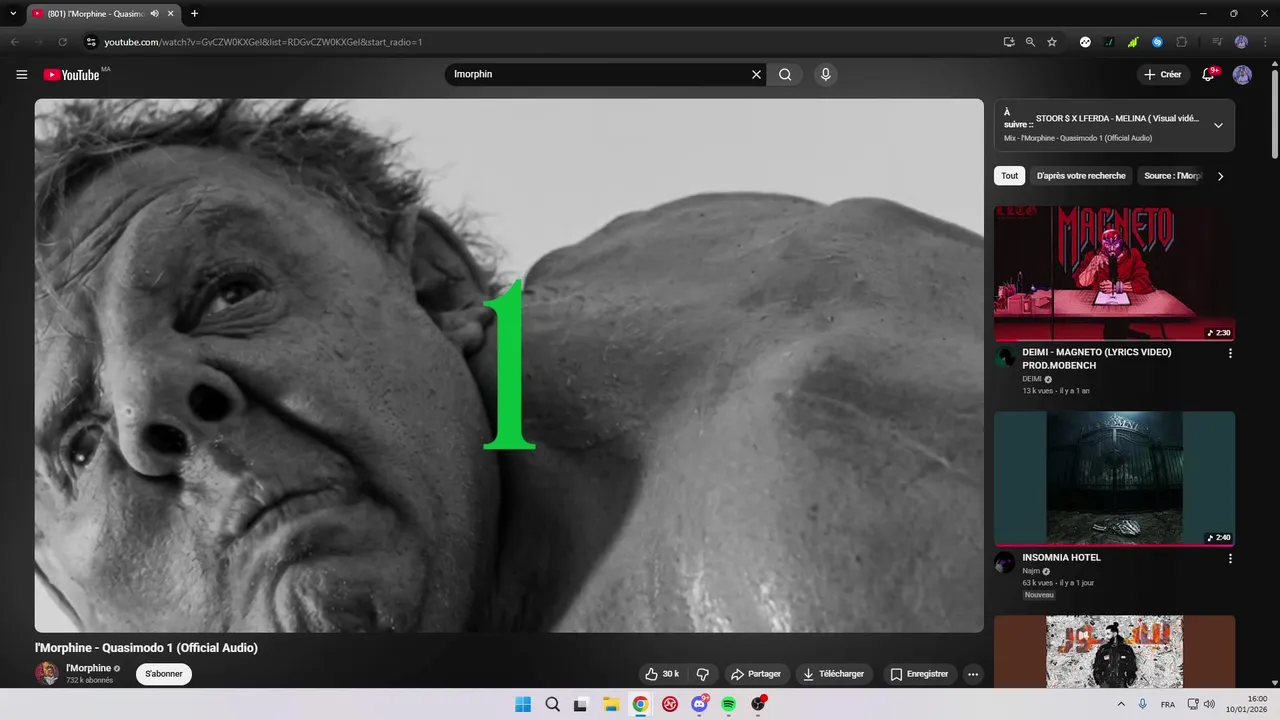Image resolution: width=1280 pixels, height=720 pixels.
Task: Open the Chrome profile avatar
Action: [1241, 42]
